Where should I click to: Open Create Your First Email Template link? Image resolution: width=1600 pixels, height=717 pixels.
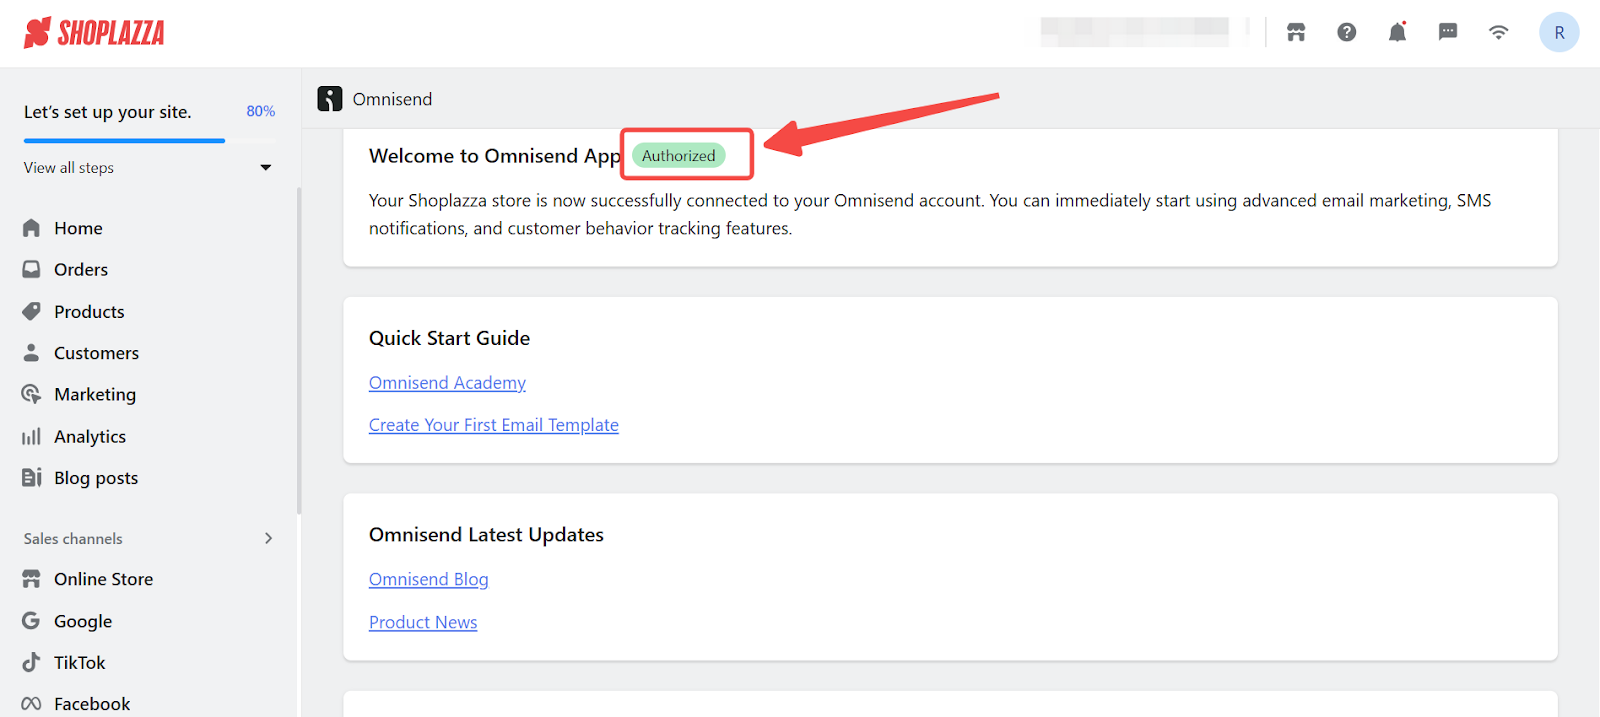pos(494,425)
